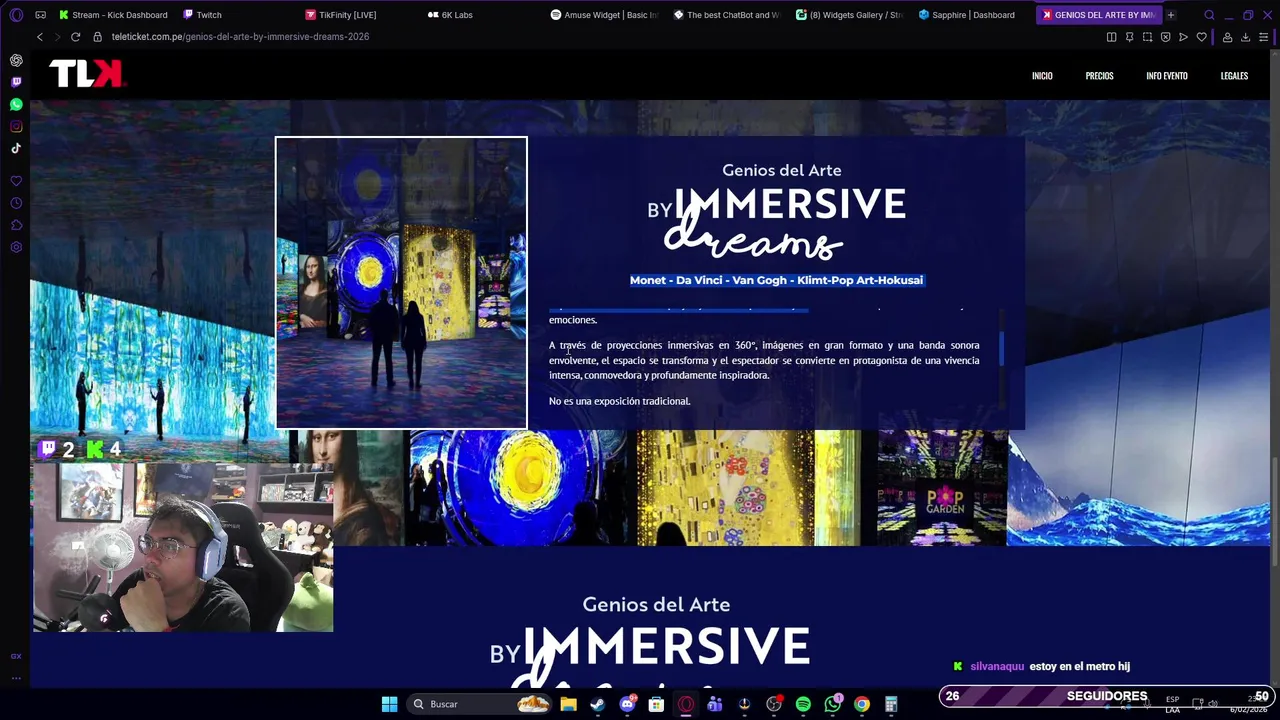
Task: Open GX Corner at sidebar bottom
Action: point(16,656)
